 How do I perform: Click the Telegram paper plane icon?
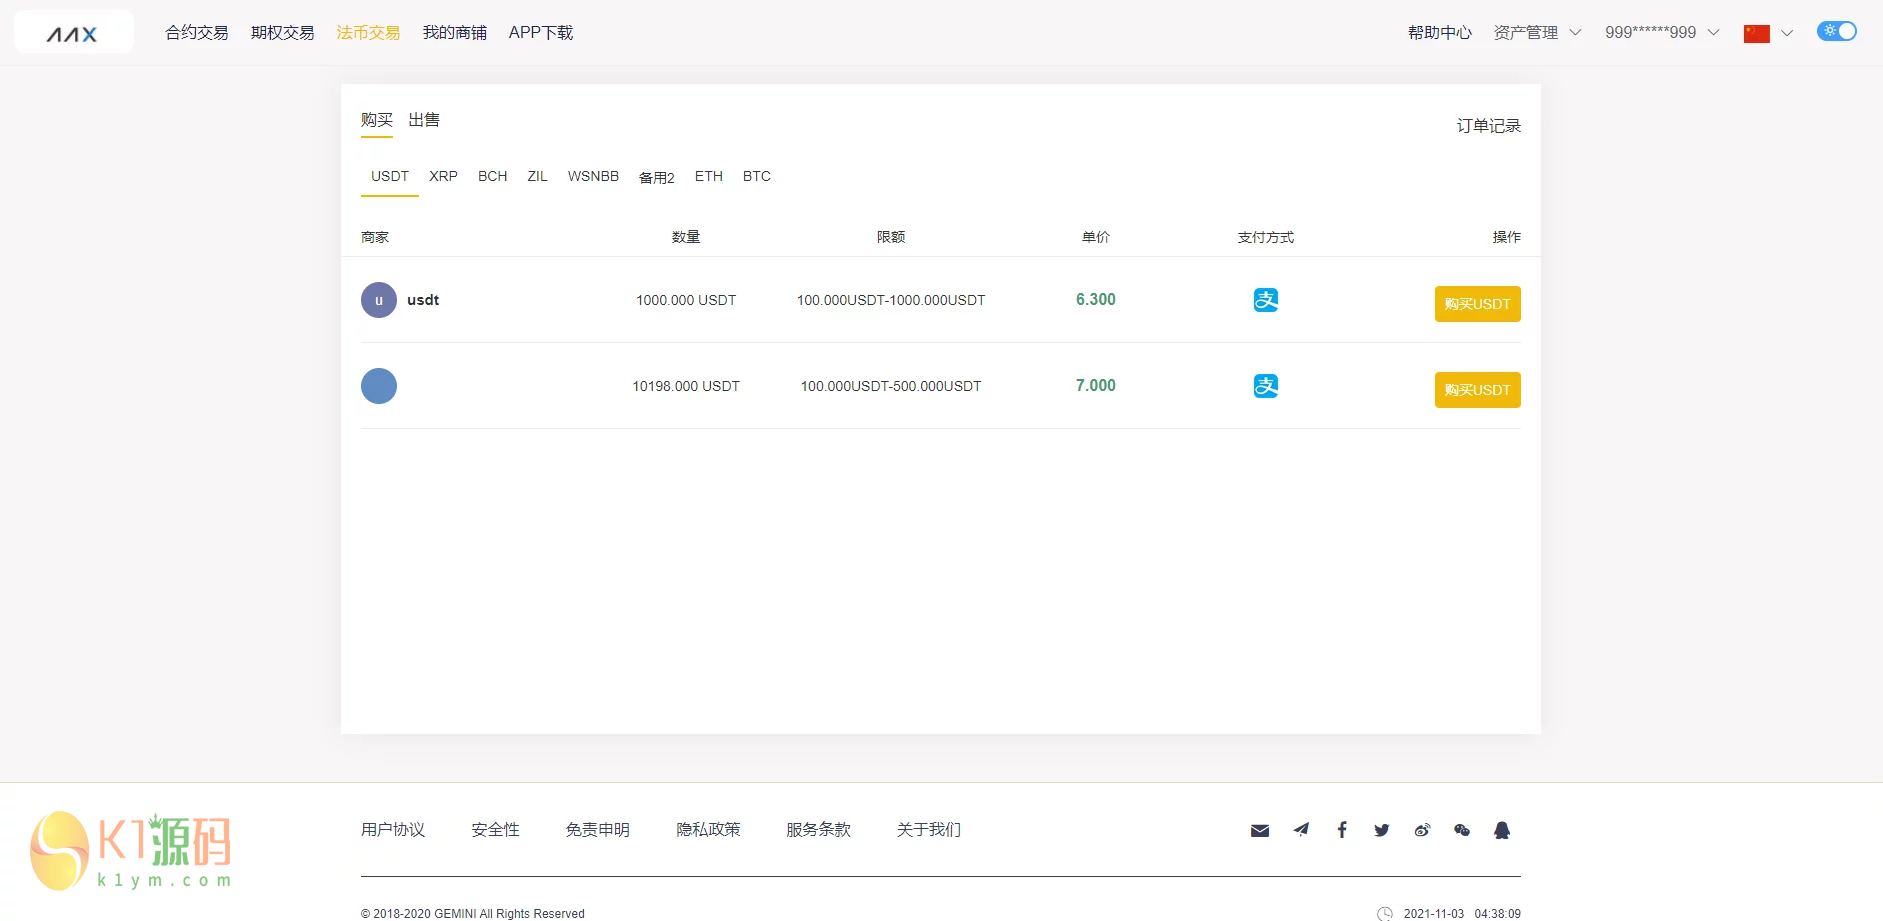[x=1301, y=830]
